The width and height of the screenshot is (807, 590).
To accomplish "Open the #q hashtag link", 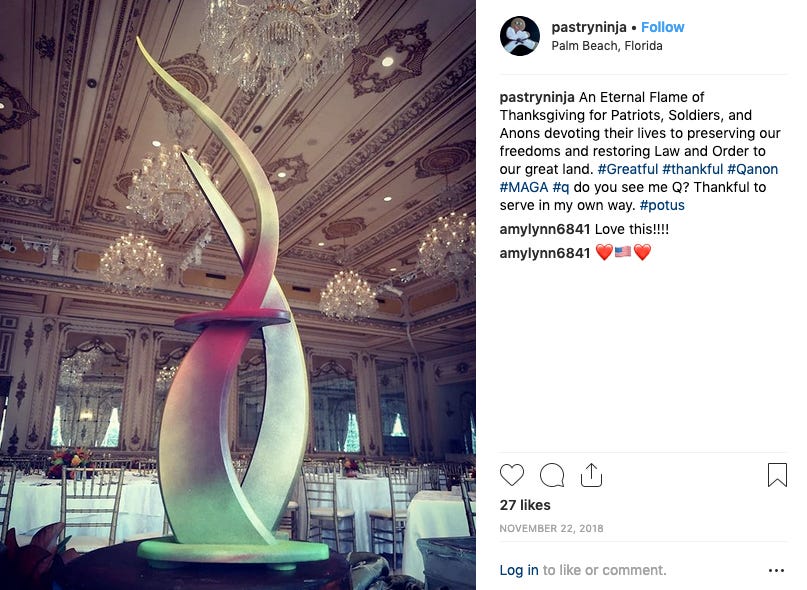I will pyautogui.click(x=560, y=187).
